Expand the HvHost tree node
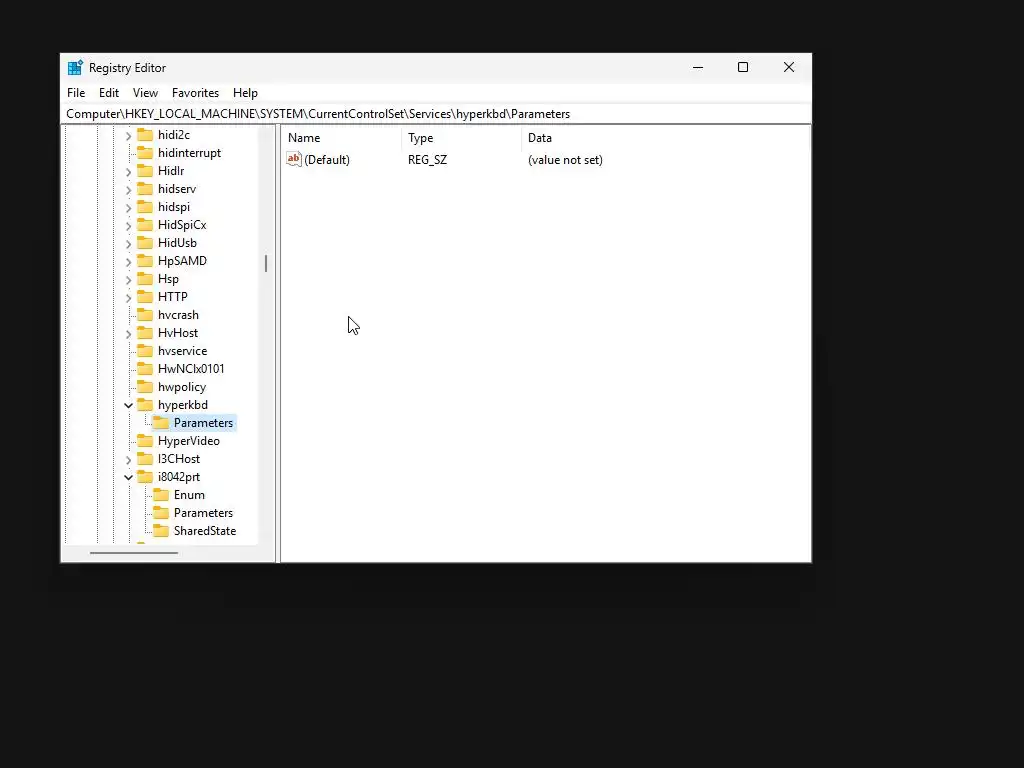 pyautogui.click(x=129, y=334)
